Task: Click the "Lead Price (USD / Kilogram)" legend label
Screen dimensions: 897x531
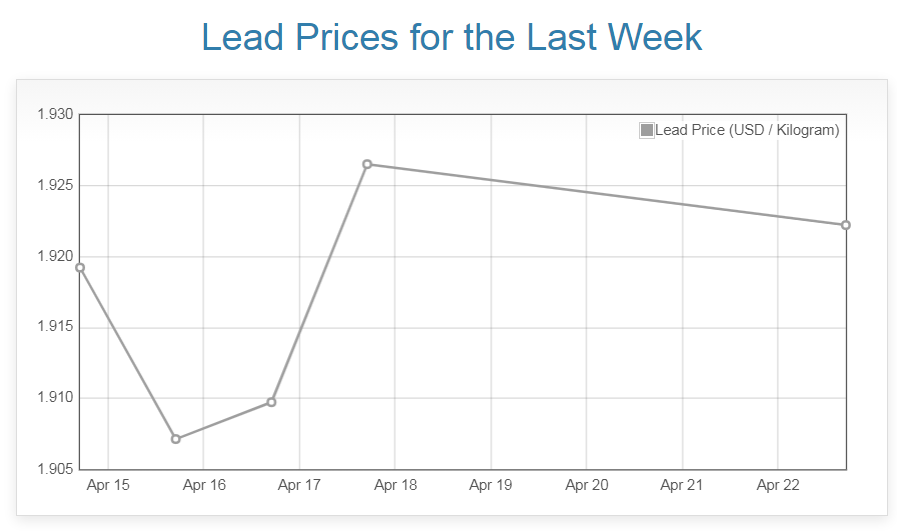Action: click(x=747, y=130)
